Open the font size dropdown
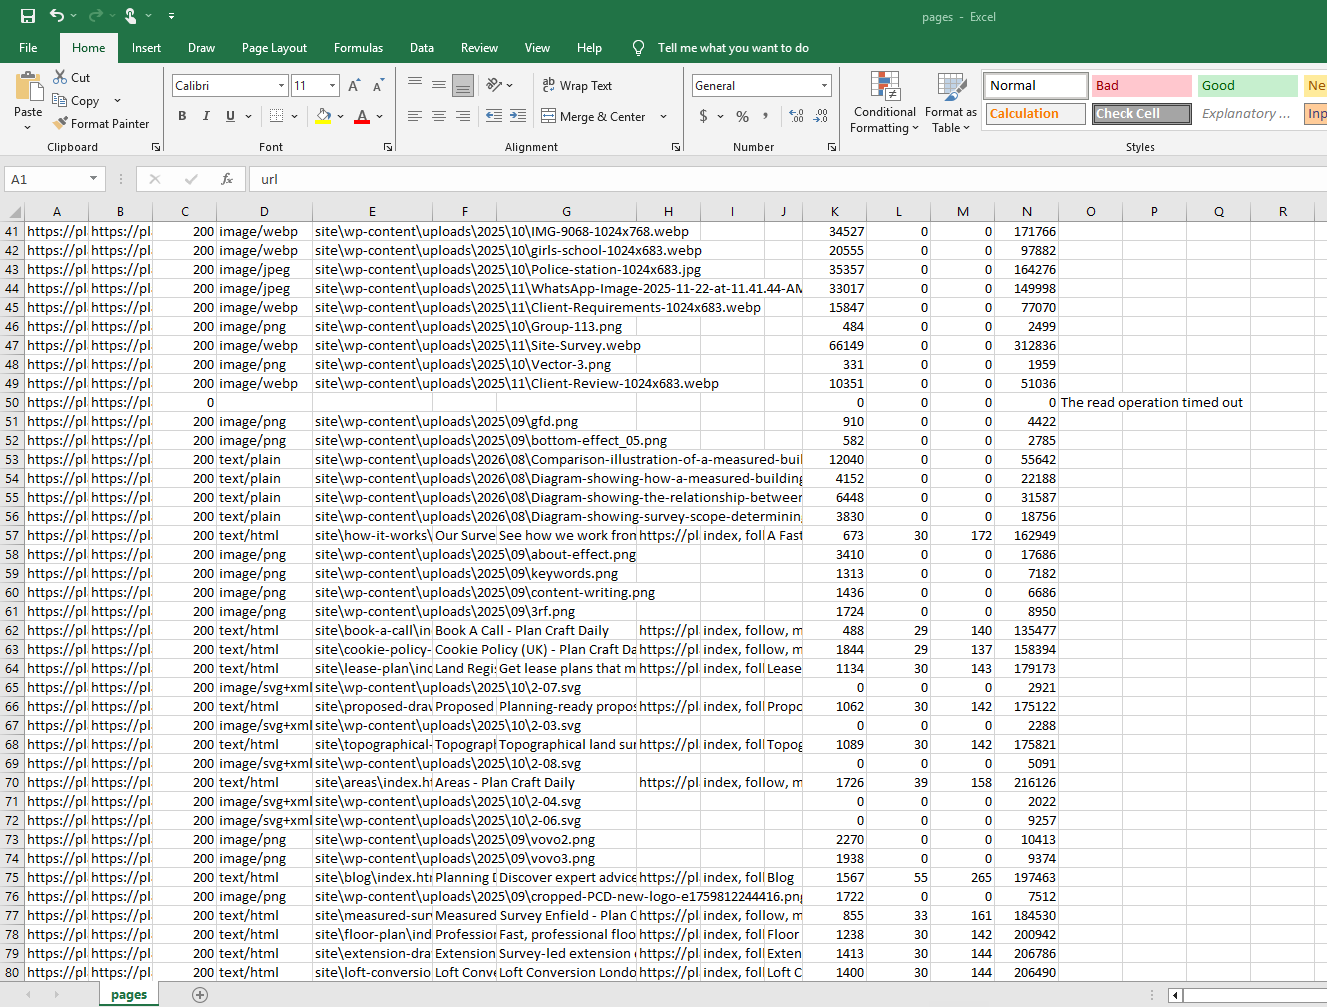The height and width of the screenshot is (1007, 1327). tap(333, 86)
